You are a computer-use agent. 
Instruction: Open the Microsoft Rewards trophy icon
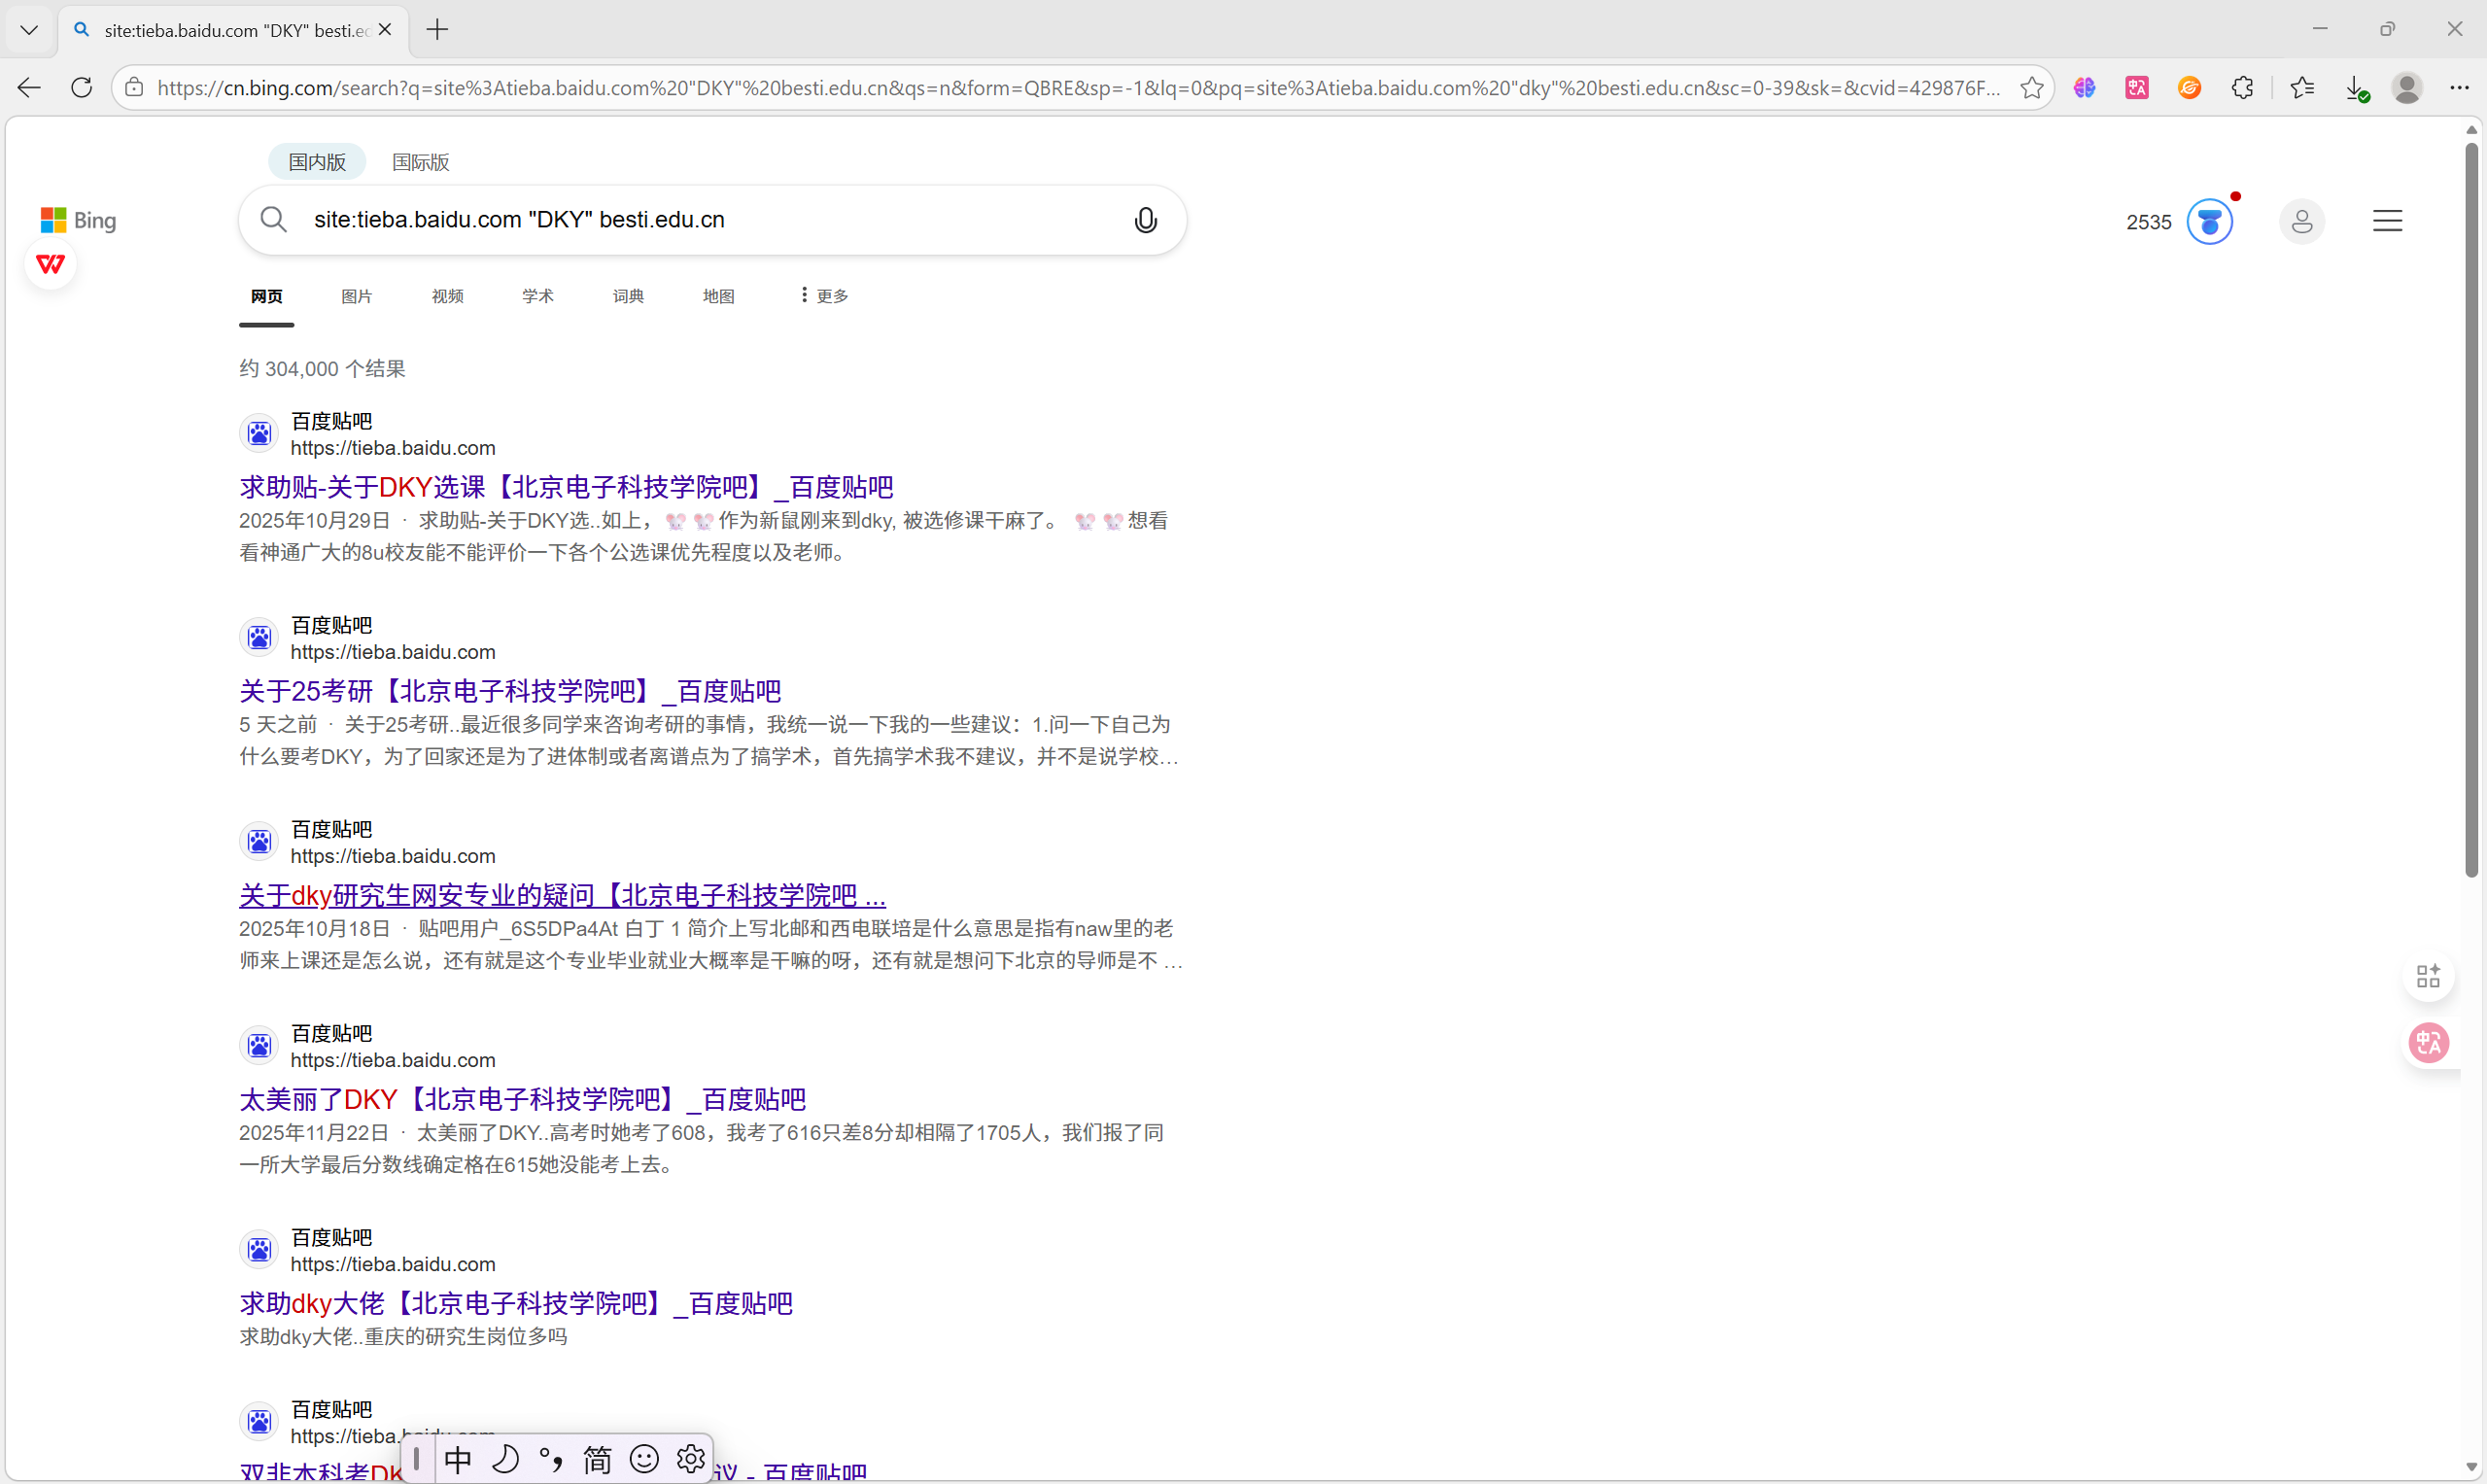pyautogui.click(x=2209, y=221)
